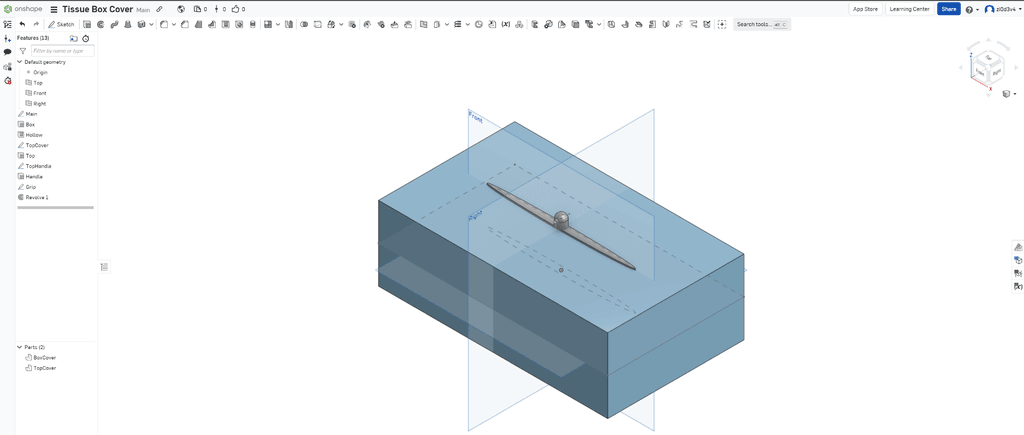1024x435 pixels.
Task: Open the Fillet tool dropdown arrow
Action: point(174,24)
